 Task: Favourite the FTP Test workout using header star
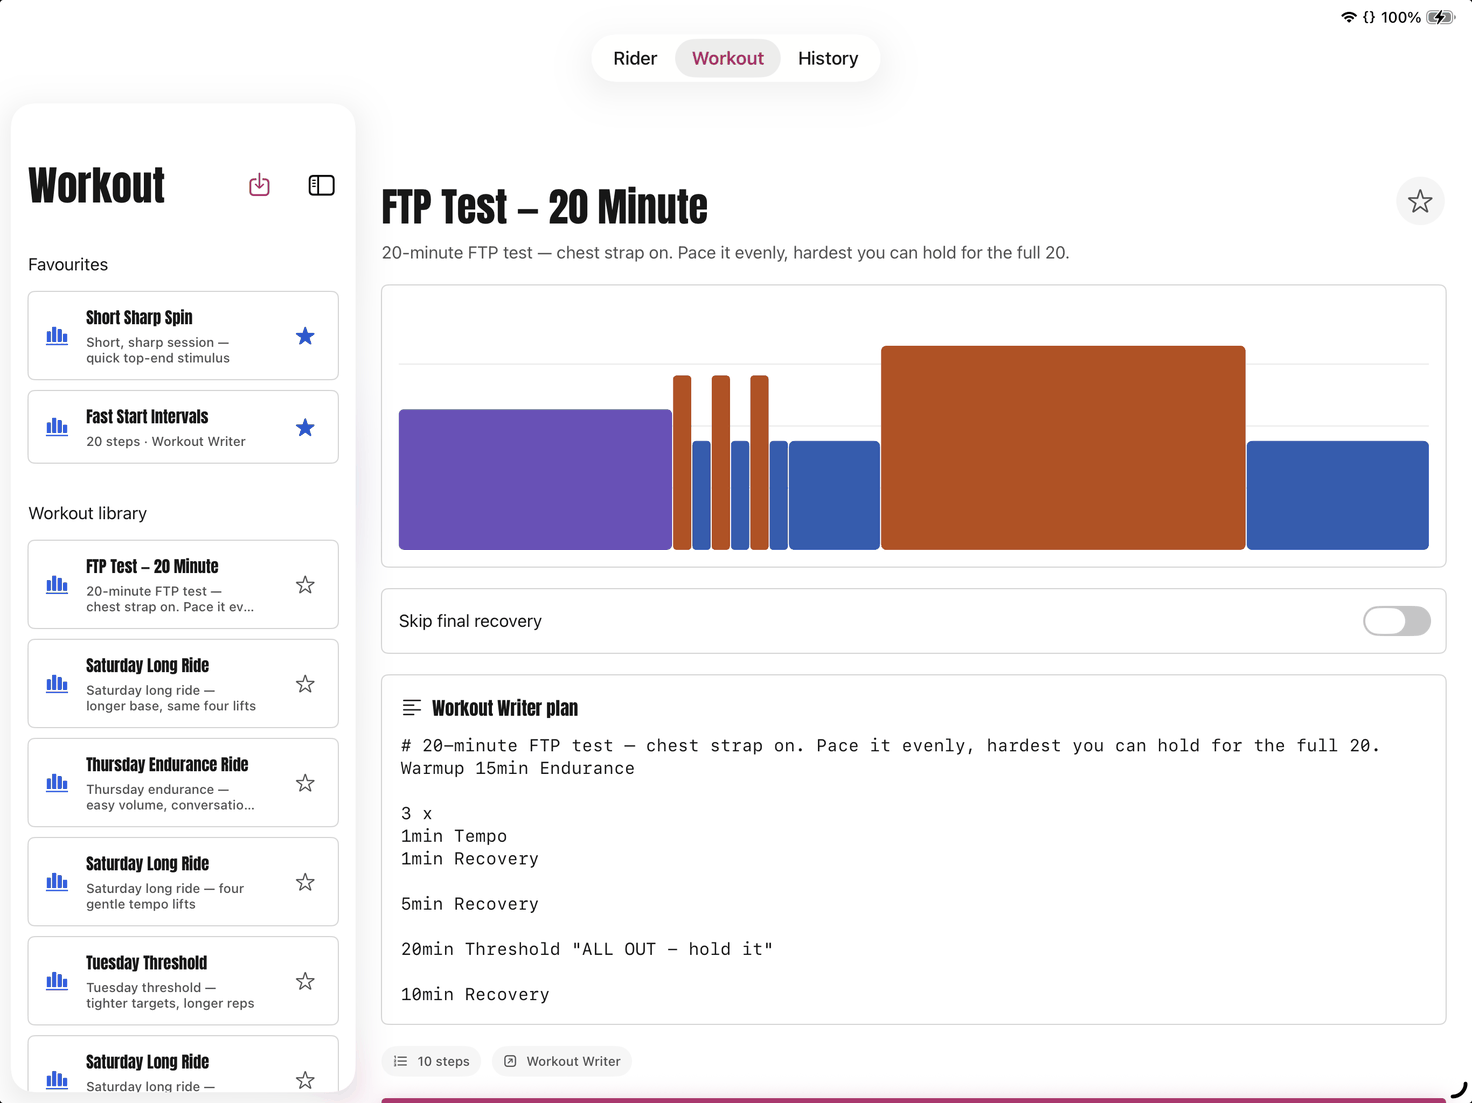1420,201
